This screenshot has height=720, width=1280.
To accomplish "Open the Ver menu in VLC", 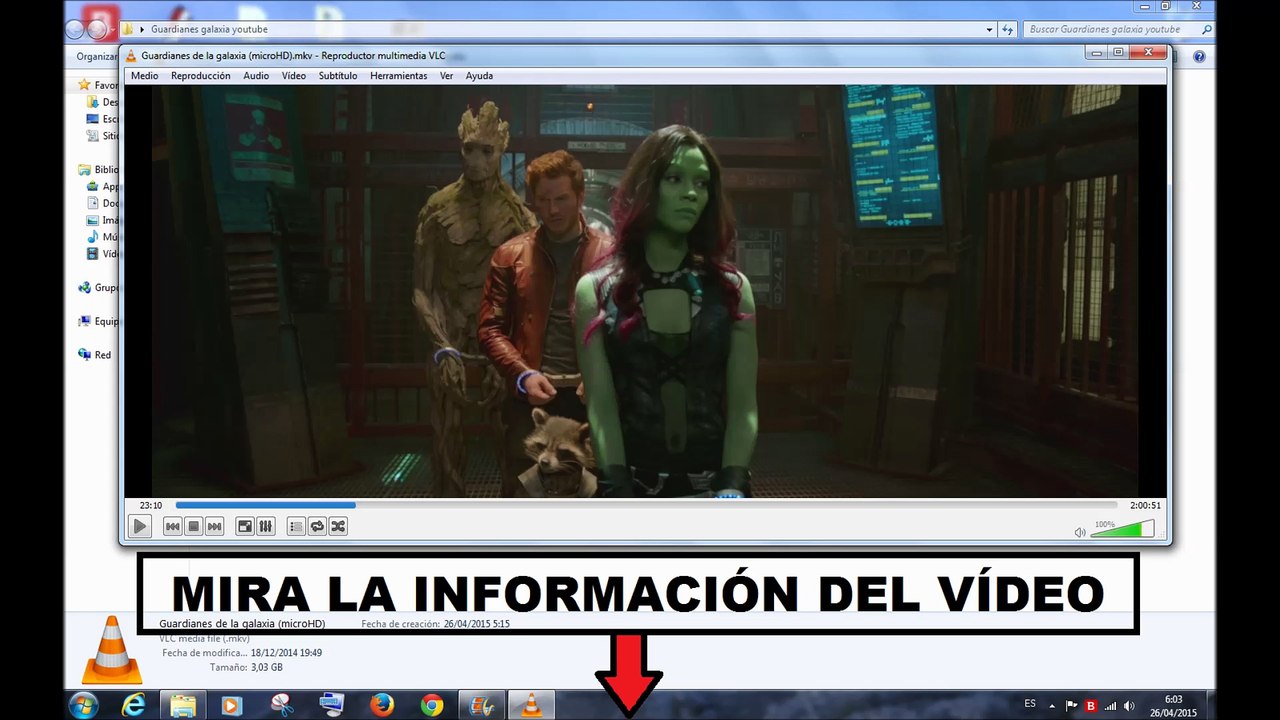I will pos(446,76).
